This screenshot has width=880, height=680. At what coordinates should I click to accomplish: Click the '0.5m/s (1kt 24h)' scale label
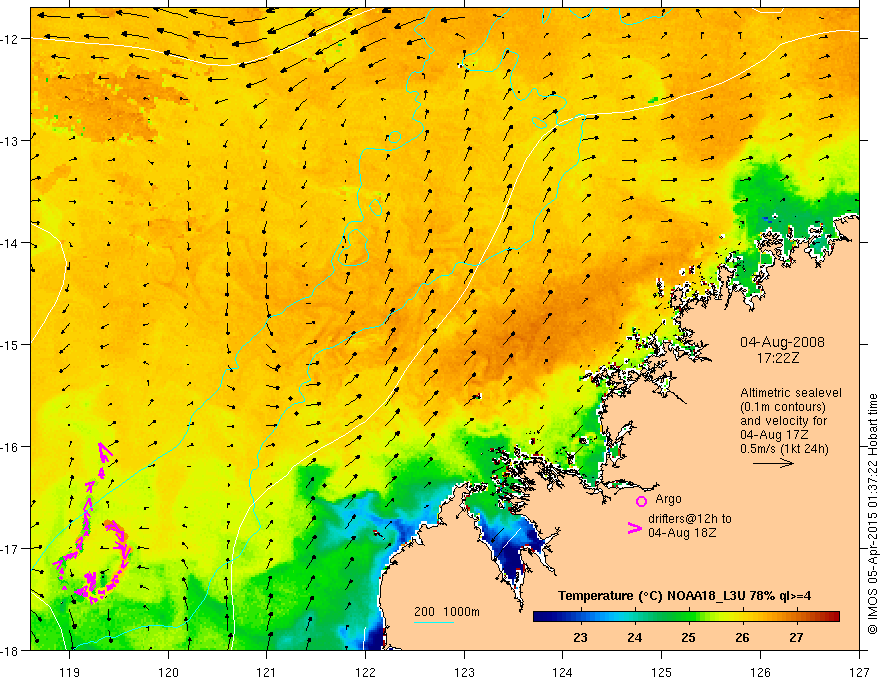[x=785, y=449]
